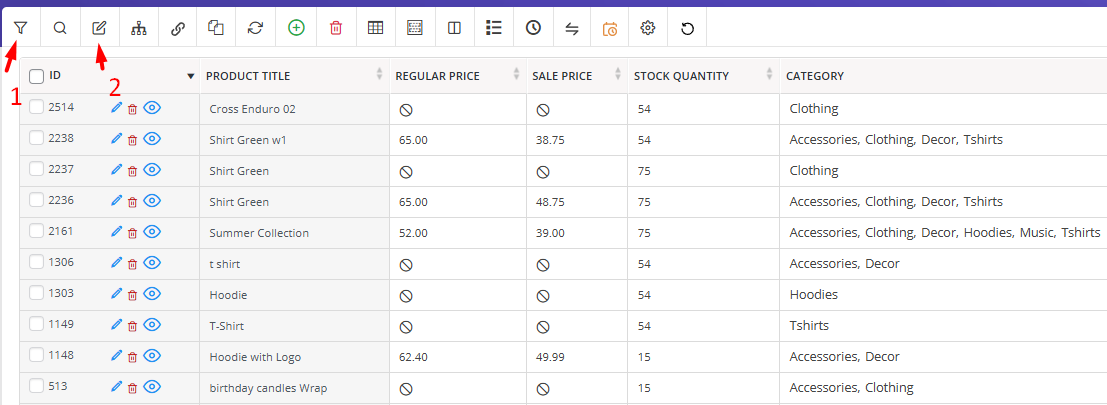Sort by Stock Quantity using sort arrows
1107x405 pixels.
pyautogui.click(x=770, y=74)
